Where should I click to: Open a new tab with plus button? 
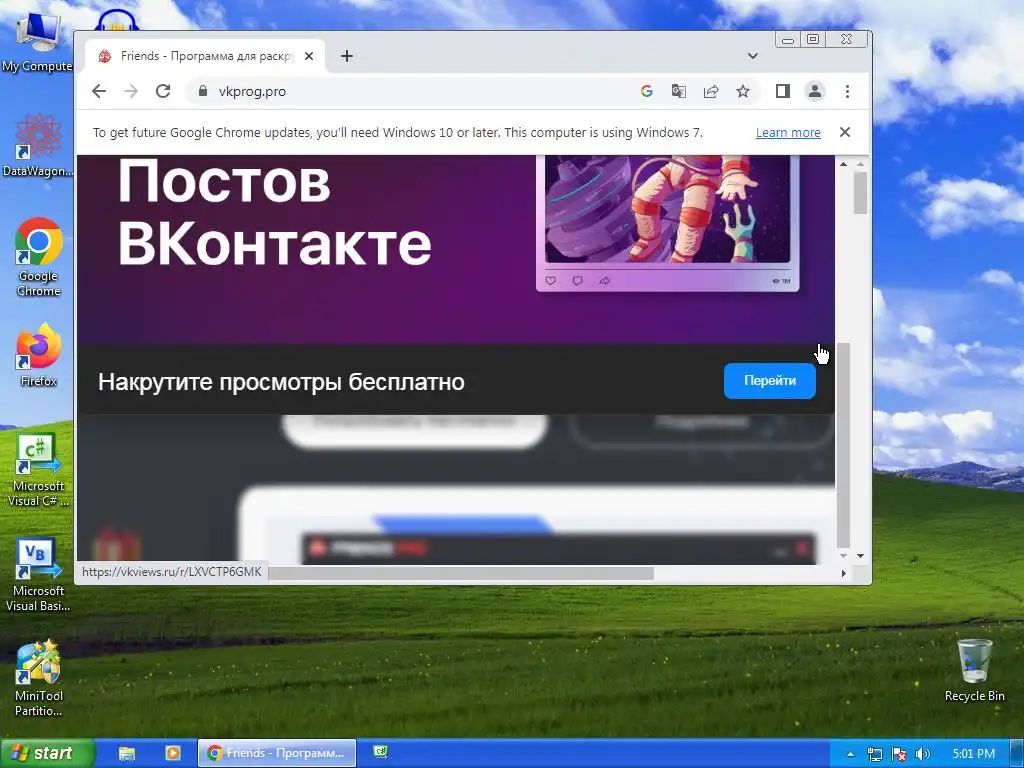[347, 56]
